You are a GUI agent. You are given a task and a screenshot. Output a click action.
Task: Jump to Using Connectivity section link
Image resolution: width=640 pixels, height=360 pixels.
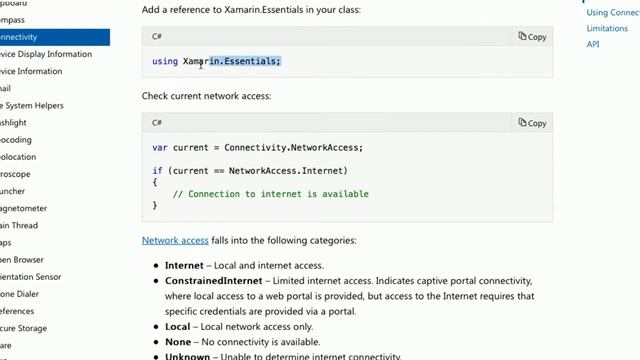(613, 13)
